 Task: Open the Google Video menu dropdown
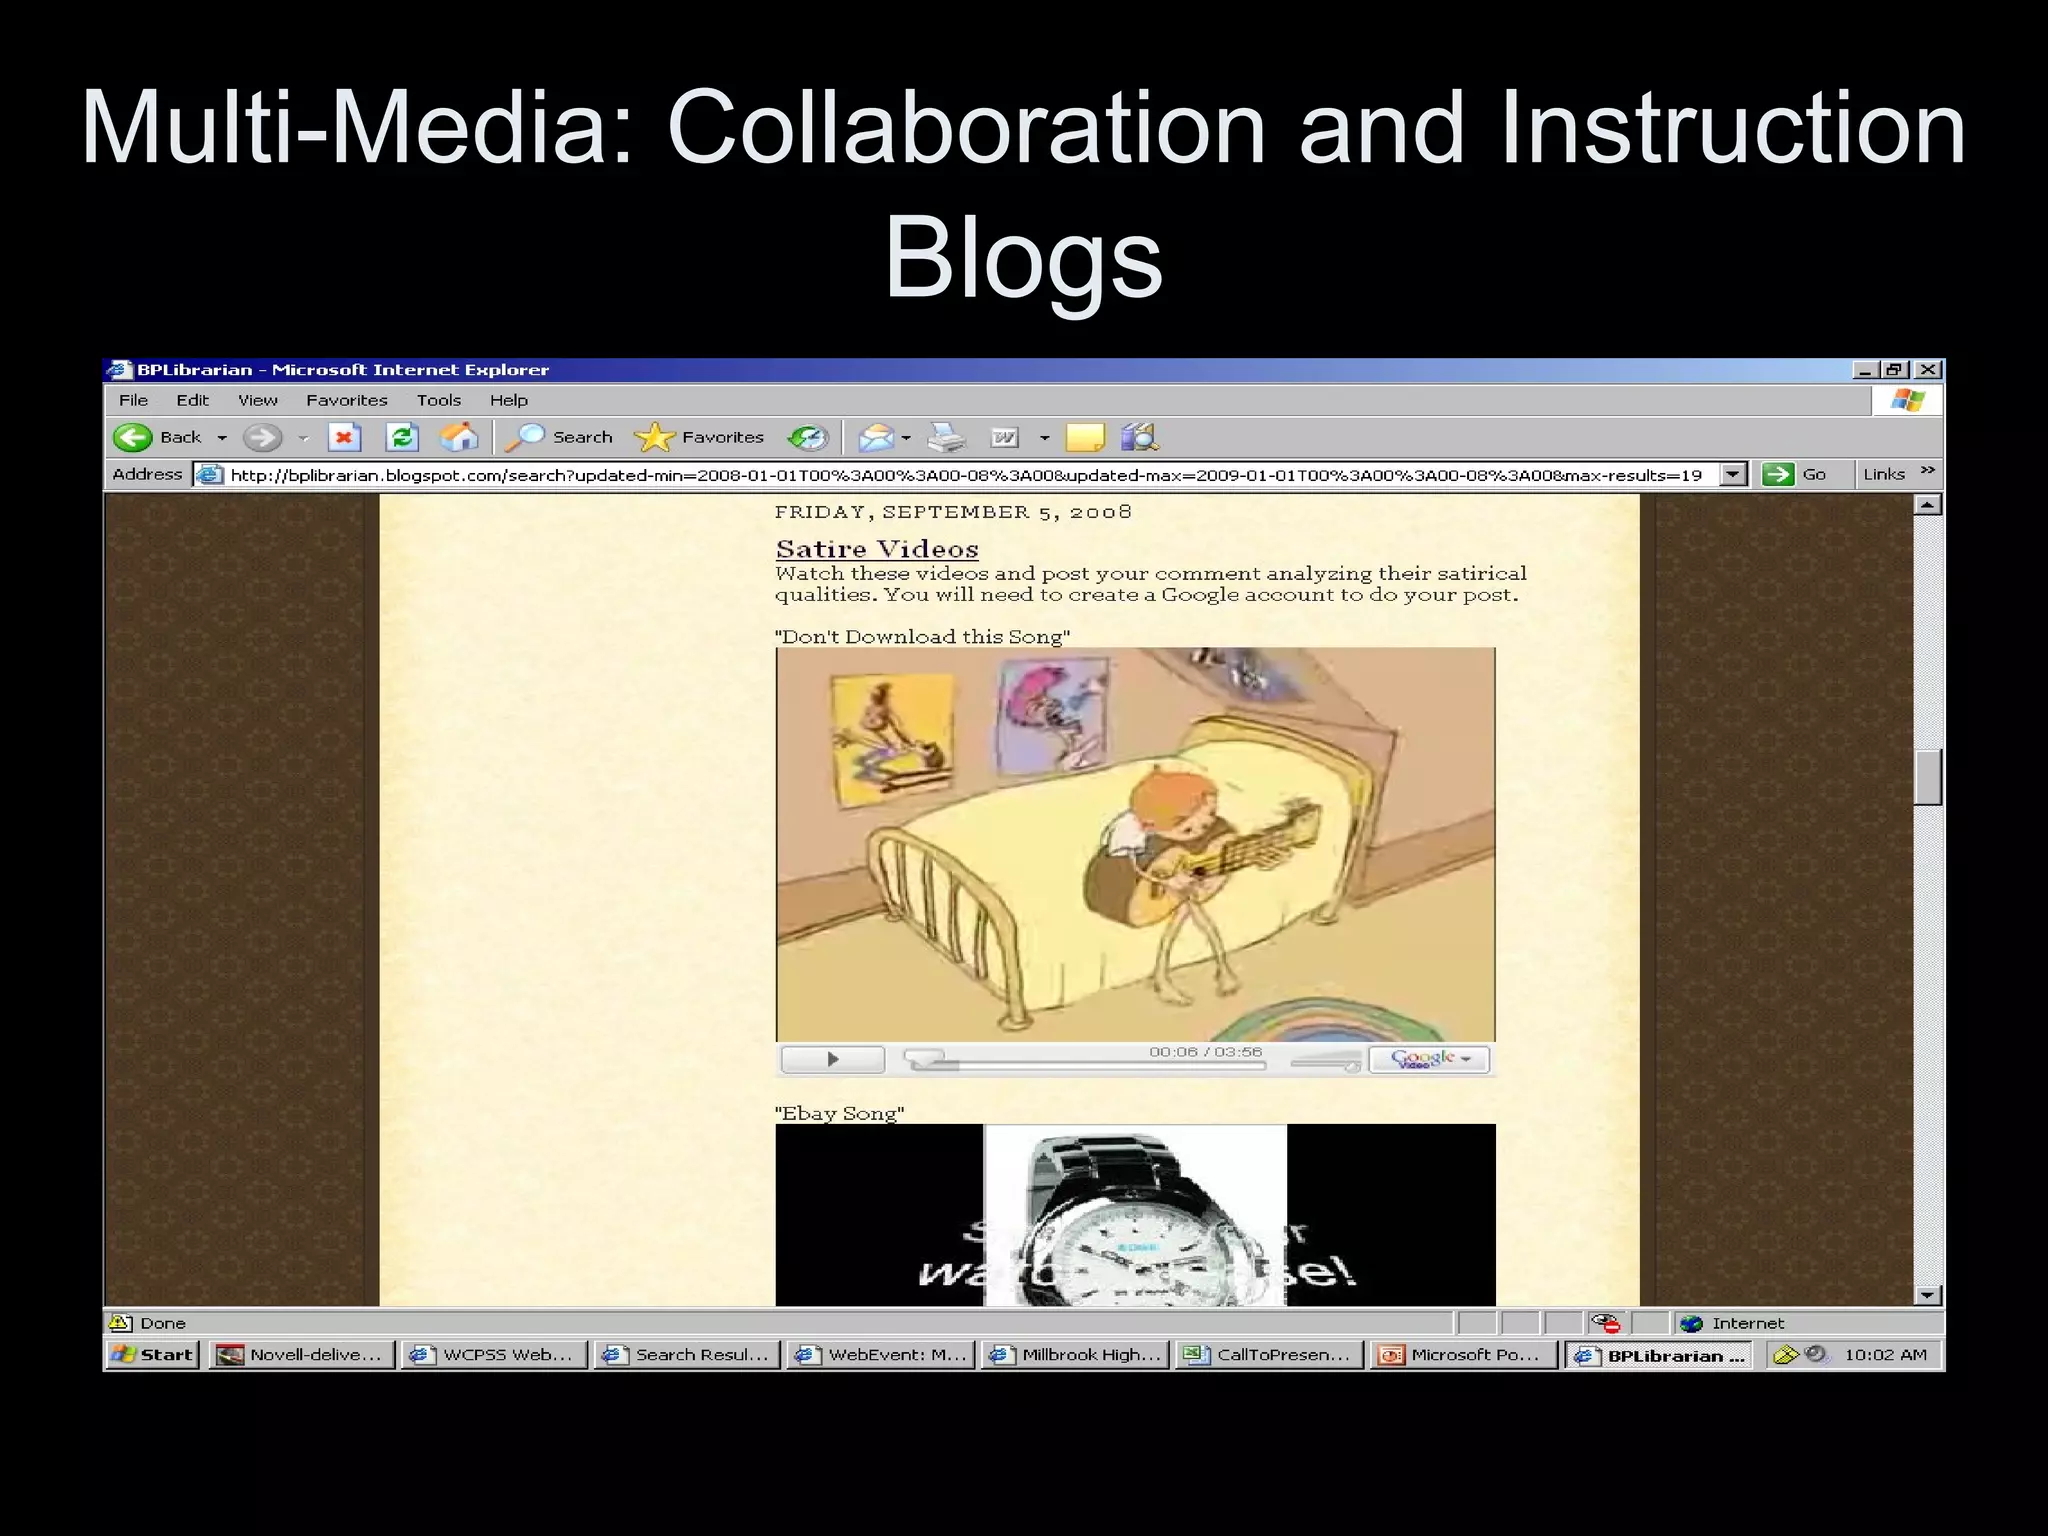[x=1429, y=1059]
